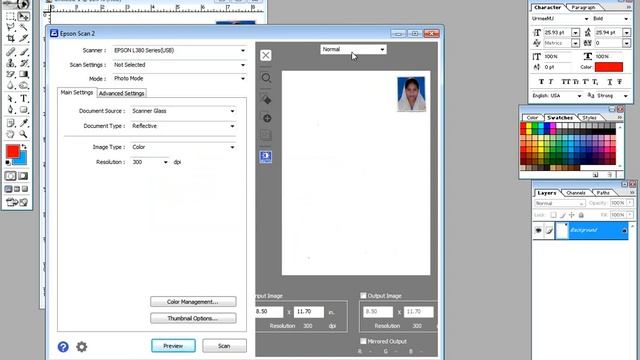This screenshot has width=640, height=360.
Task: Click the add marquee icon in preview
Action: click(x=266, y=118)
